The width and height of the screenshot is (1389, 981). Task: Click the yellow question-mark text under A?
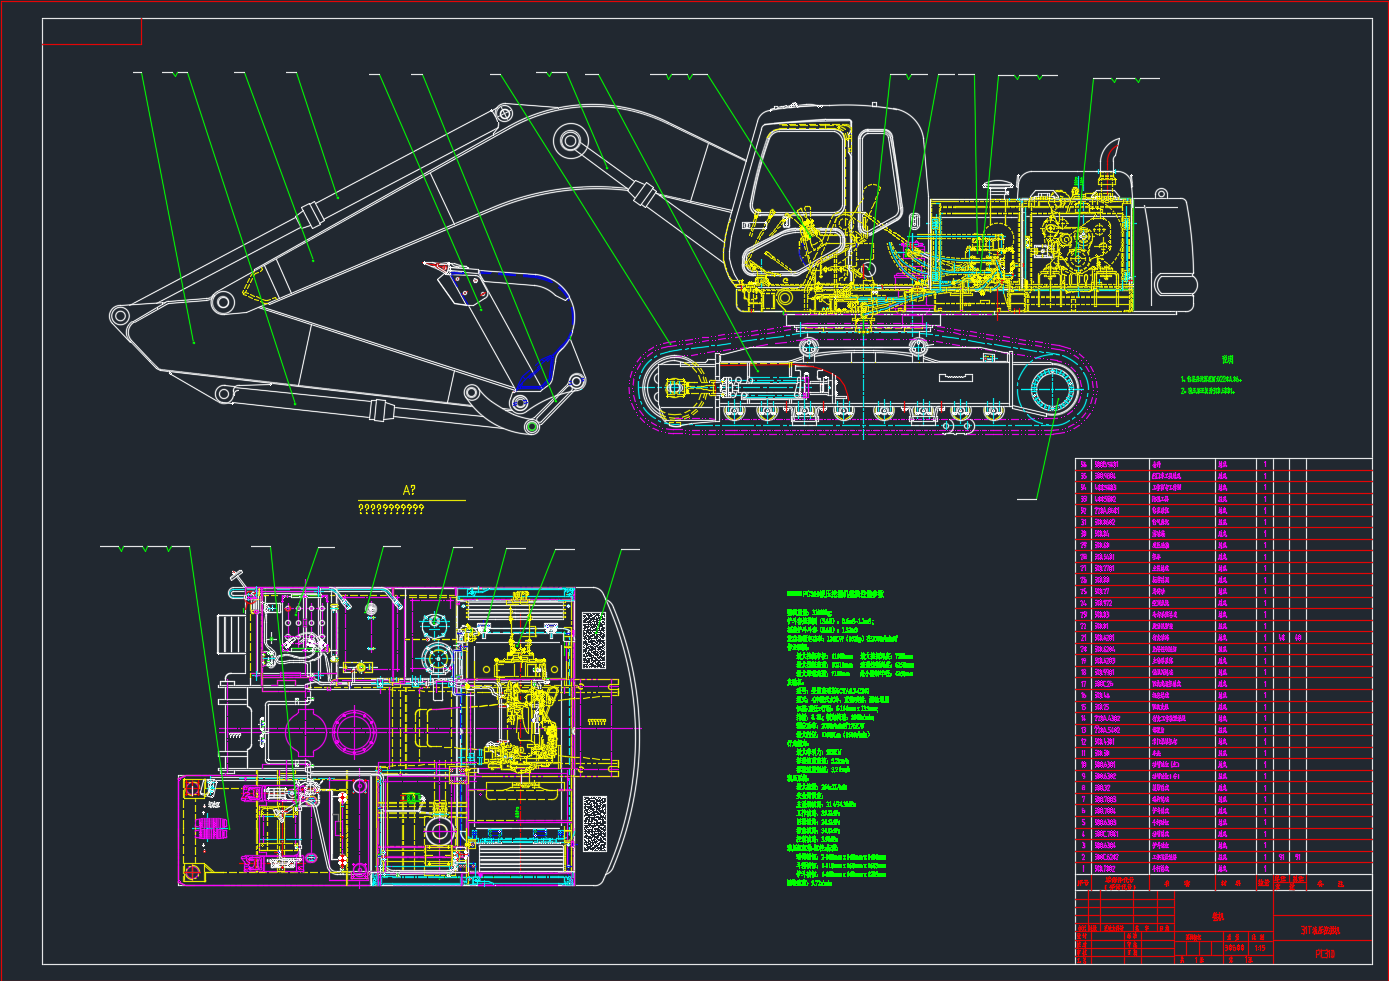click(x=391, y=509)
